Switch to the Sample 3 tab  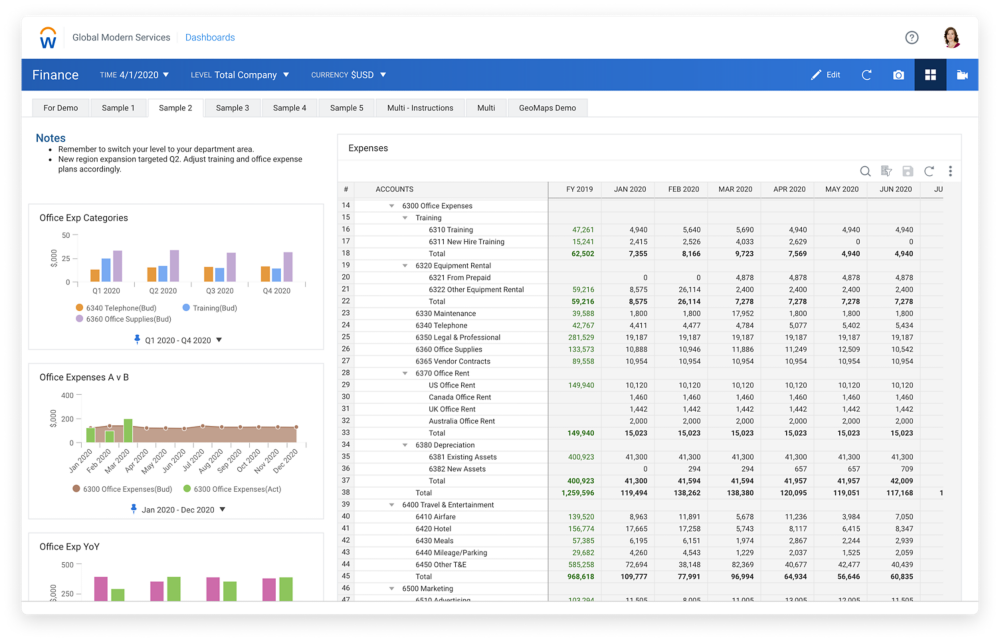pyautogui.click(x=232, y=108)
